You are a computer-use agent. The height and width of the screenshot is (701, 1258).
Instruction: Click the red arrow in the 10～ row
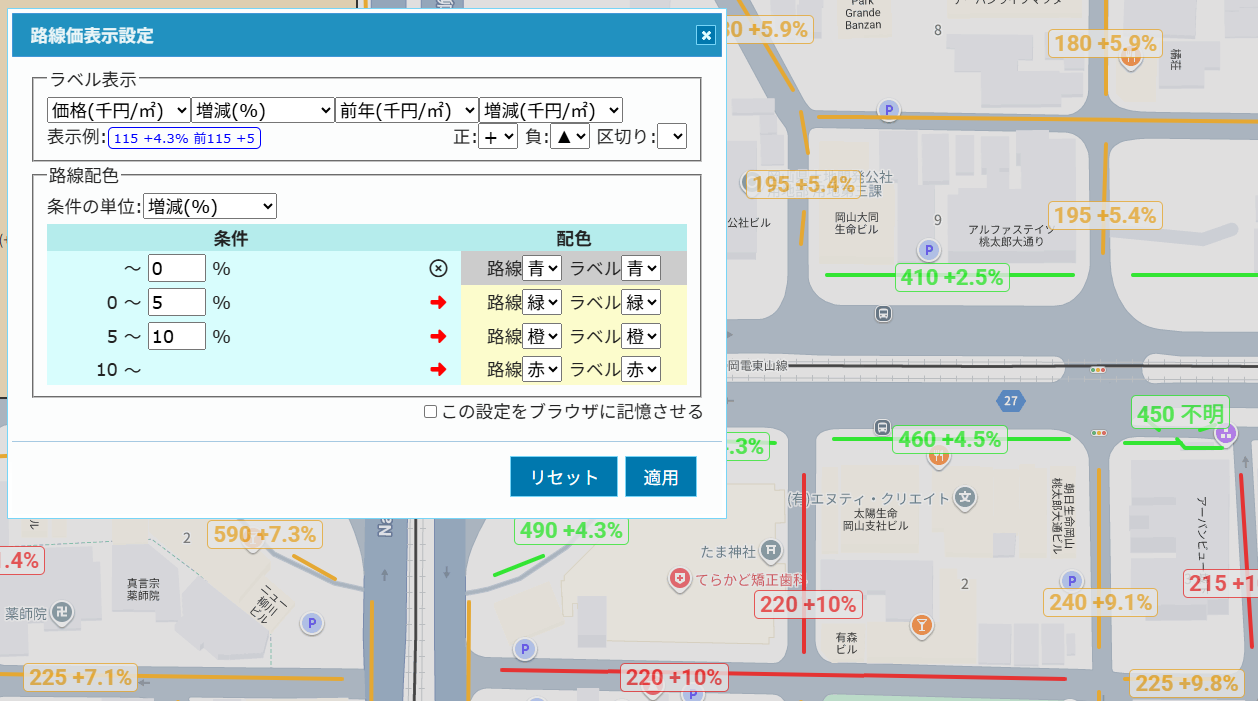(437, 370)
